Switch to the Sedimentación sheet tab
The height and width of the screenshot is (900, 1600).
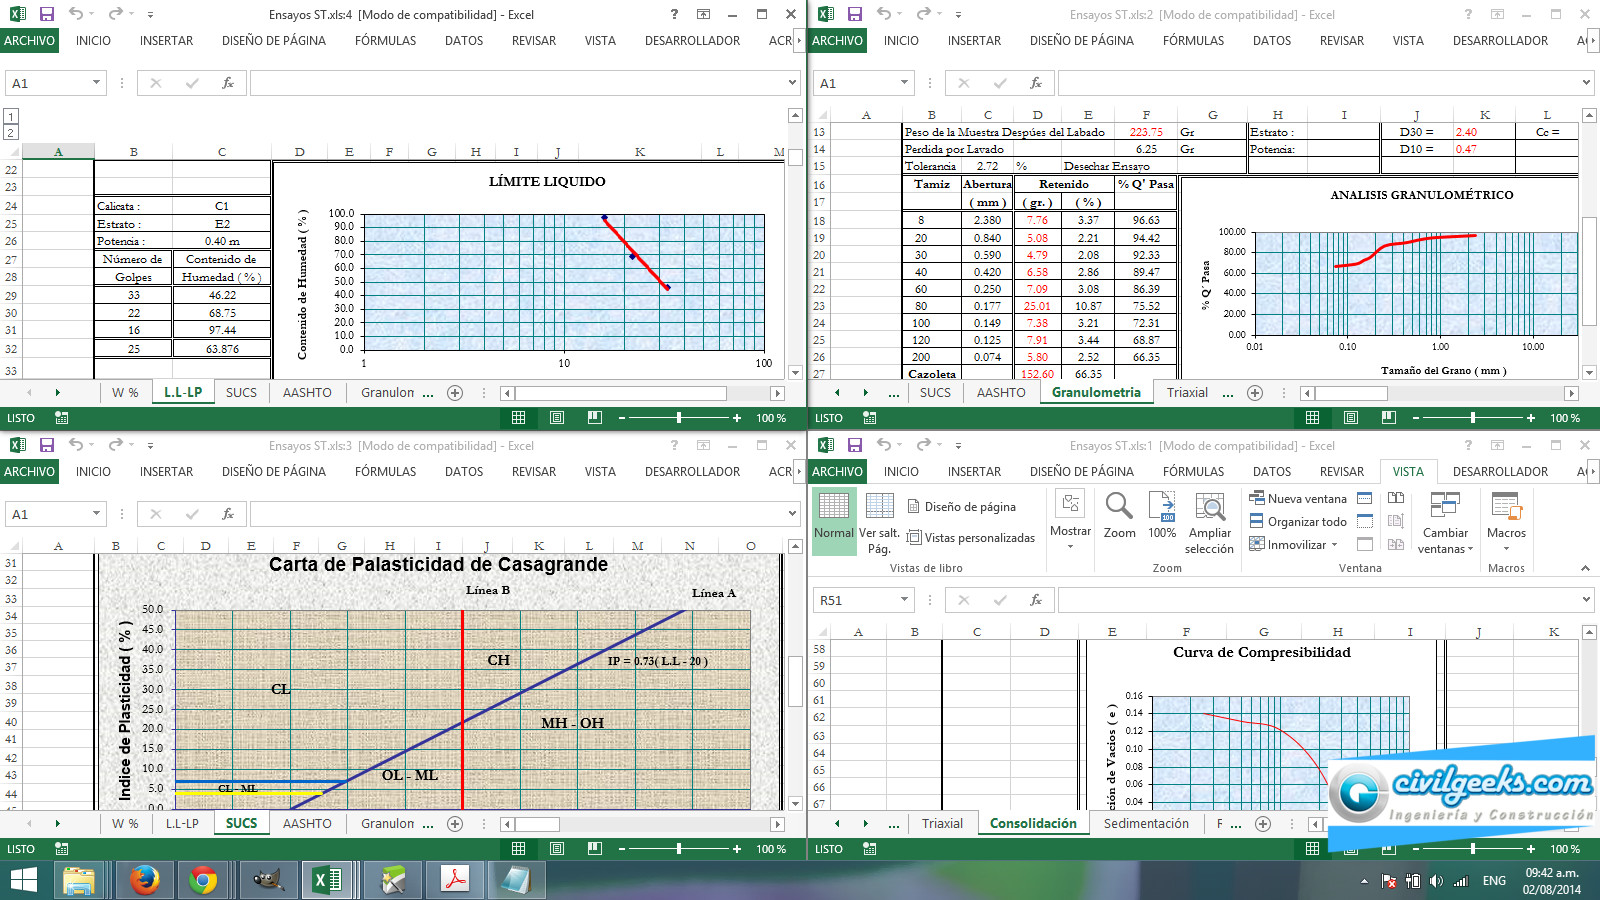[x=1146, y=824]
